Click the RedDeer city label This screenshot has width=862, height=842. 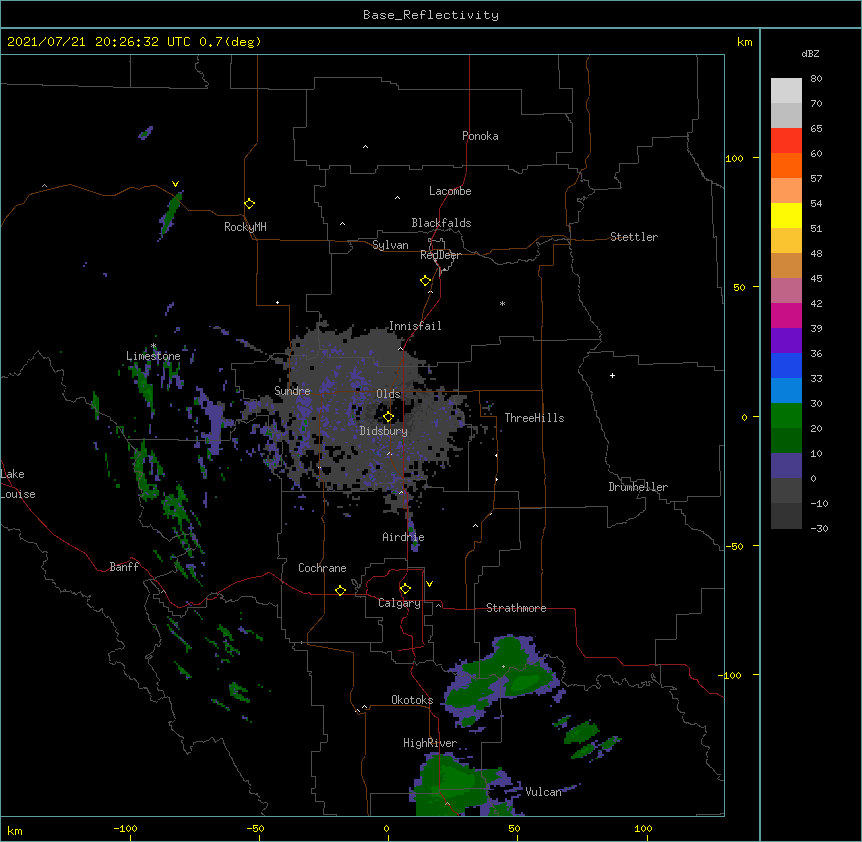click(x=440, y=255)
